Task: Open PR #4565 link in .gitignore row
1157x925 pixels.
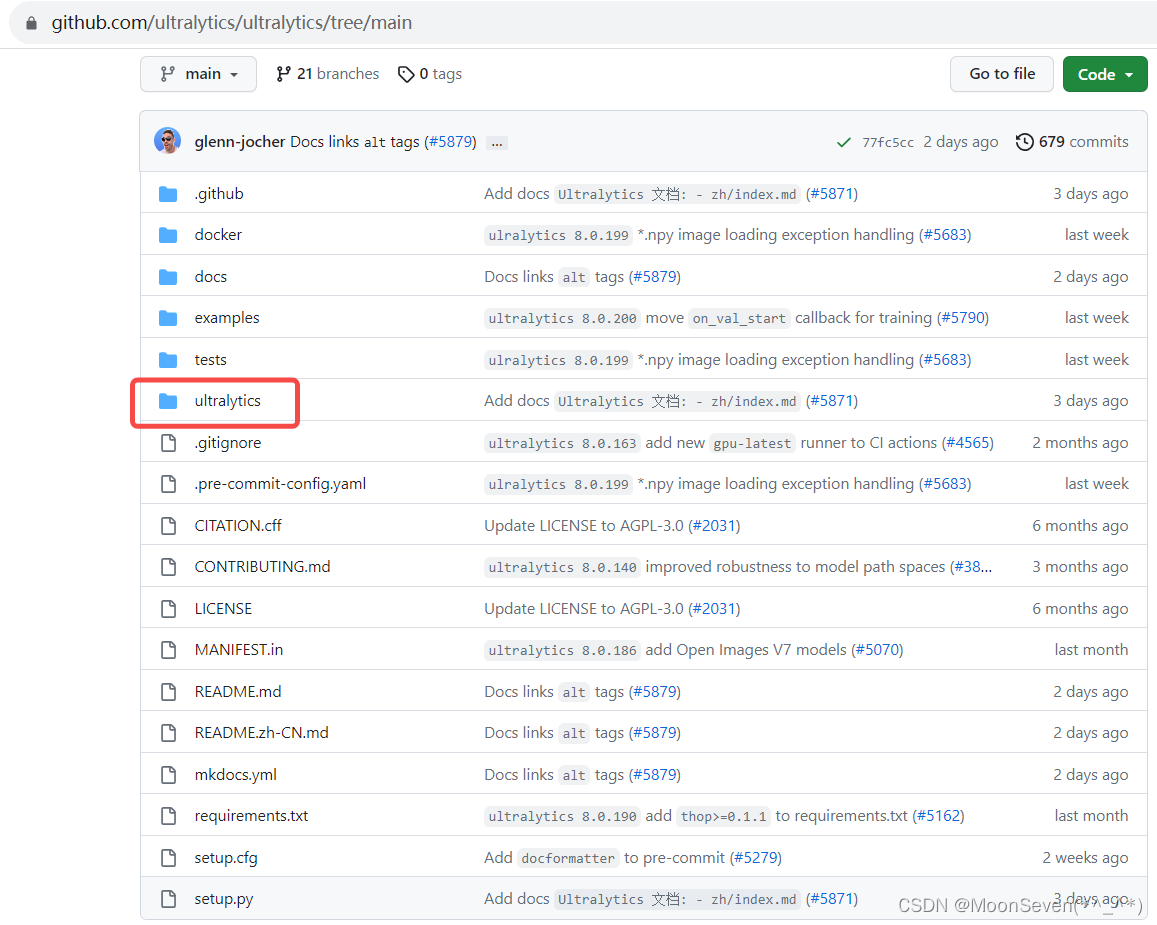Action: (968, 443)
